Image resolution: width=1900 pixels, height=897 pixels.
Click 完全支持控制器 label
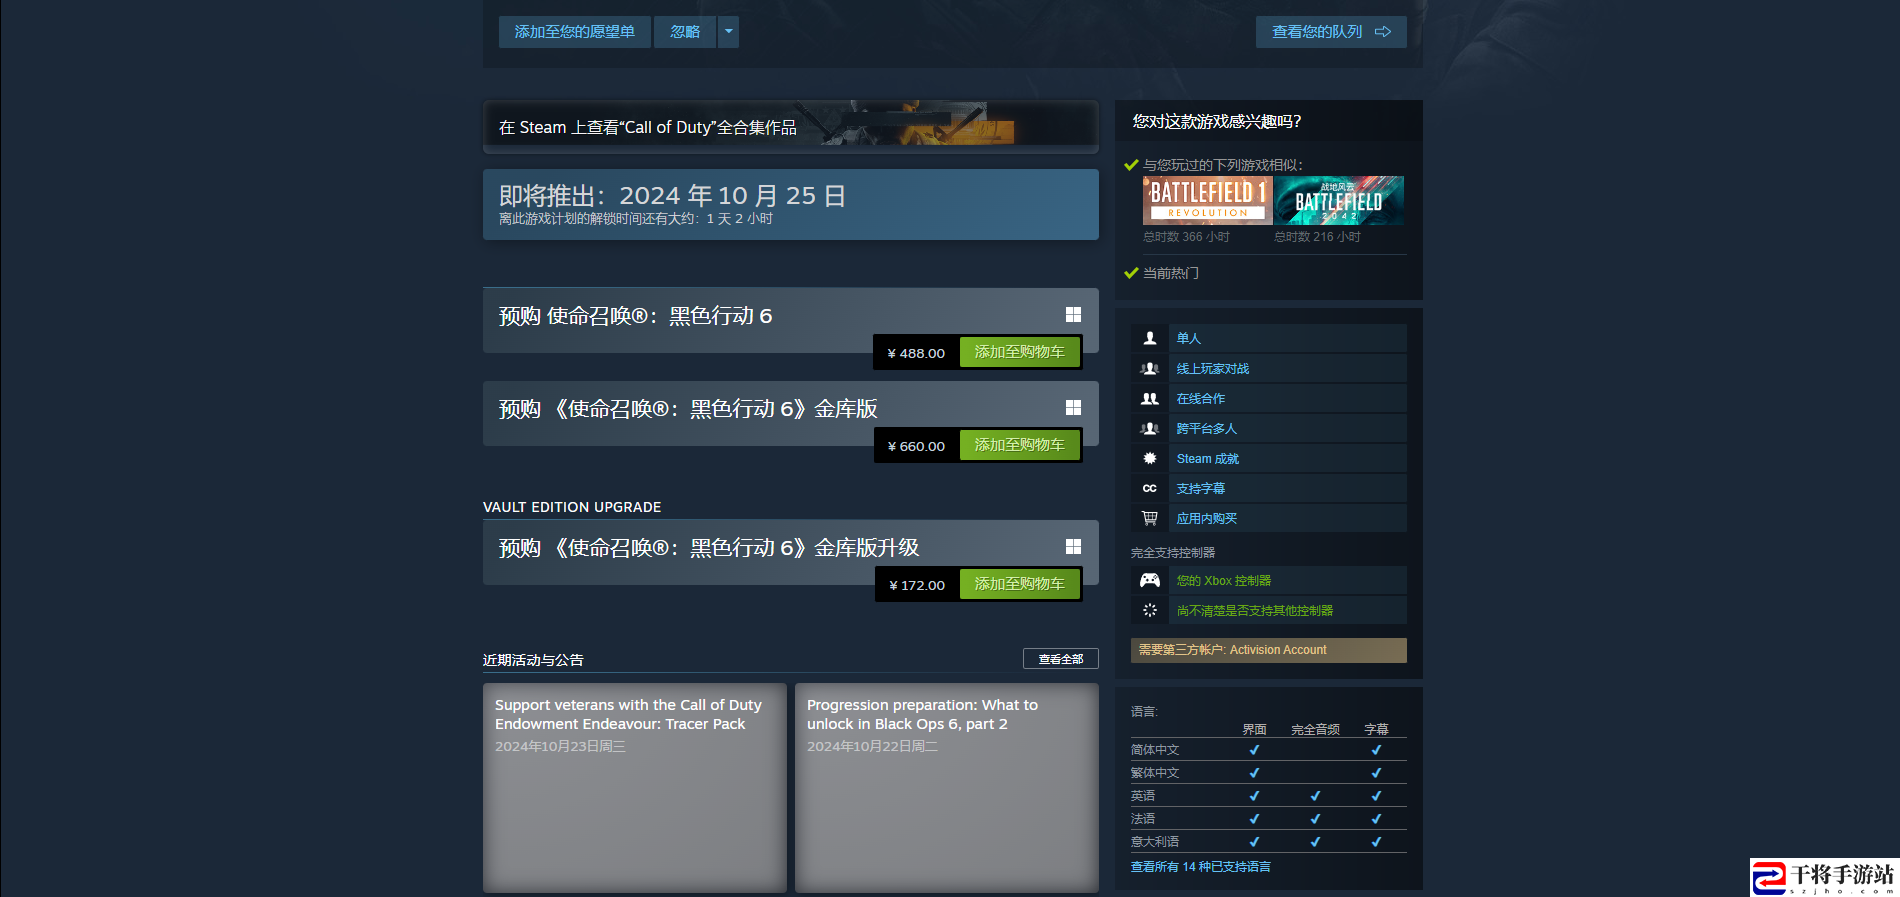pyautogui.click(x=1173, y=553)
